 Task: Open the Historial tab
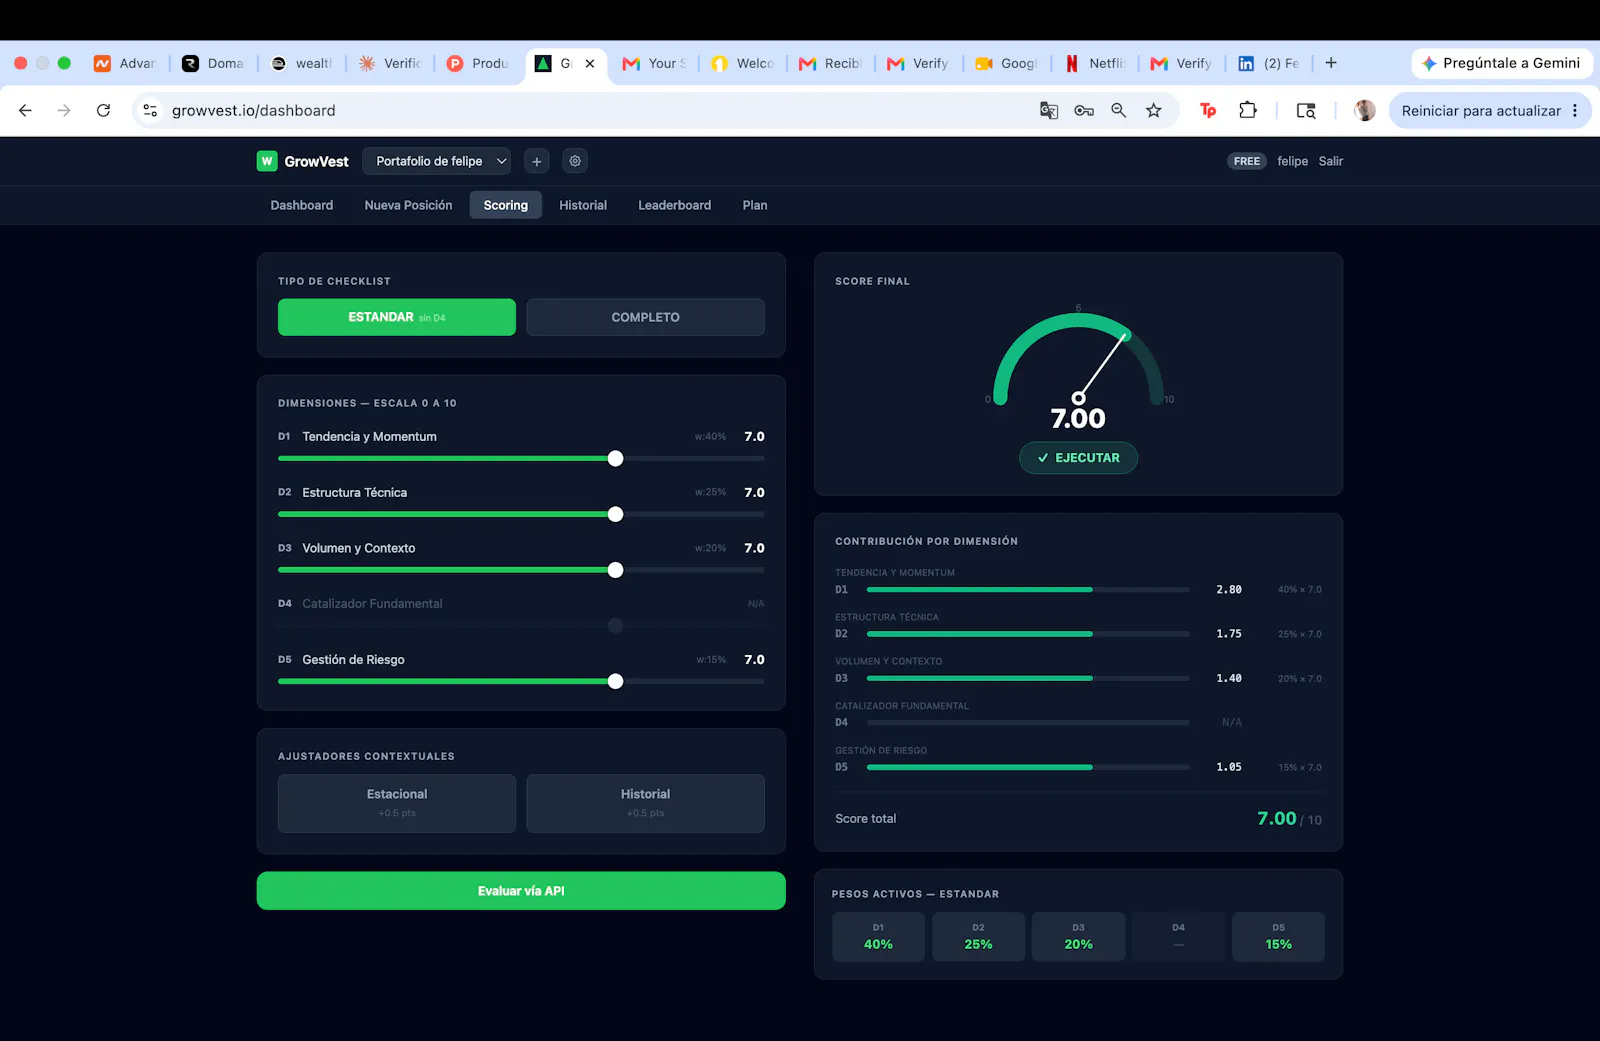pyautogui.click(x=583, y=205)
